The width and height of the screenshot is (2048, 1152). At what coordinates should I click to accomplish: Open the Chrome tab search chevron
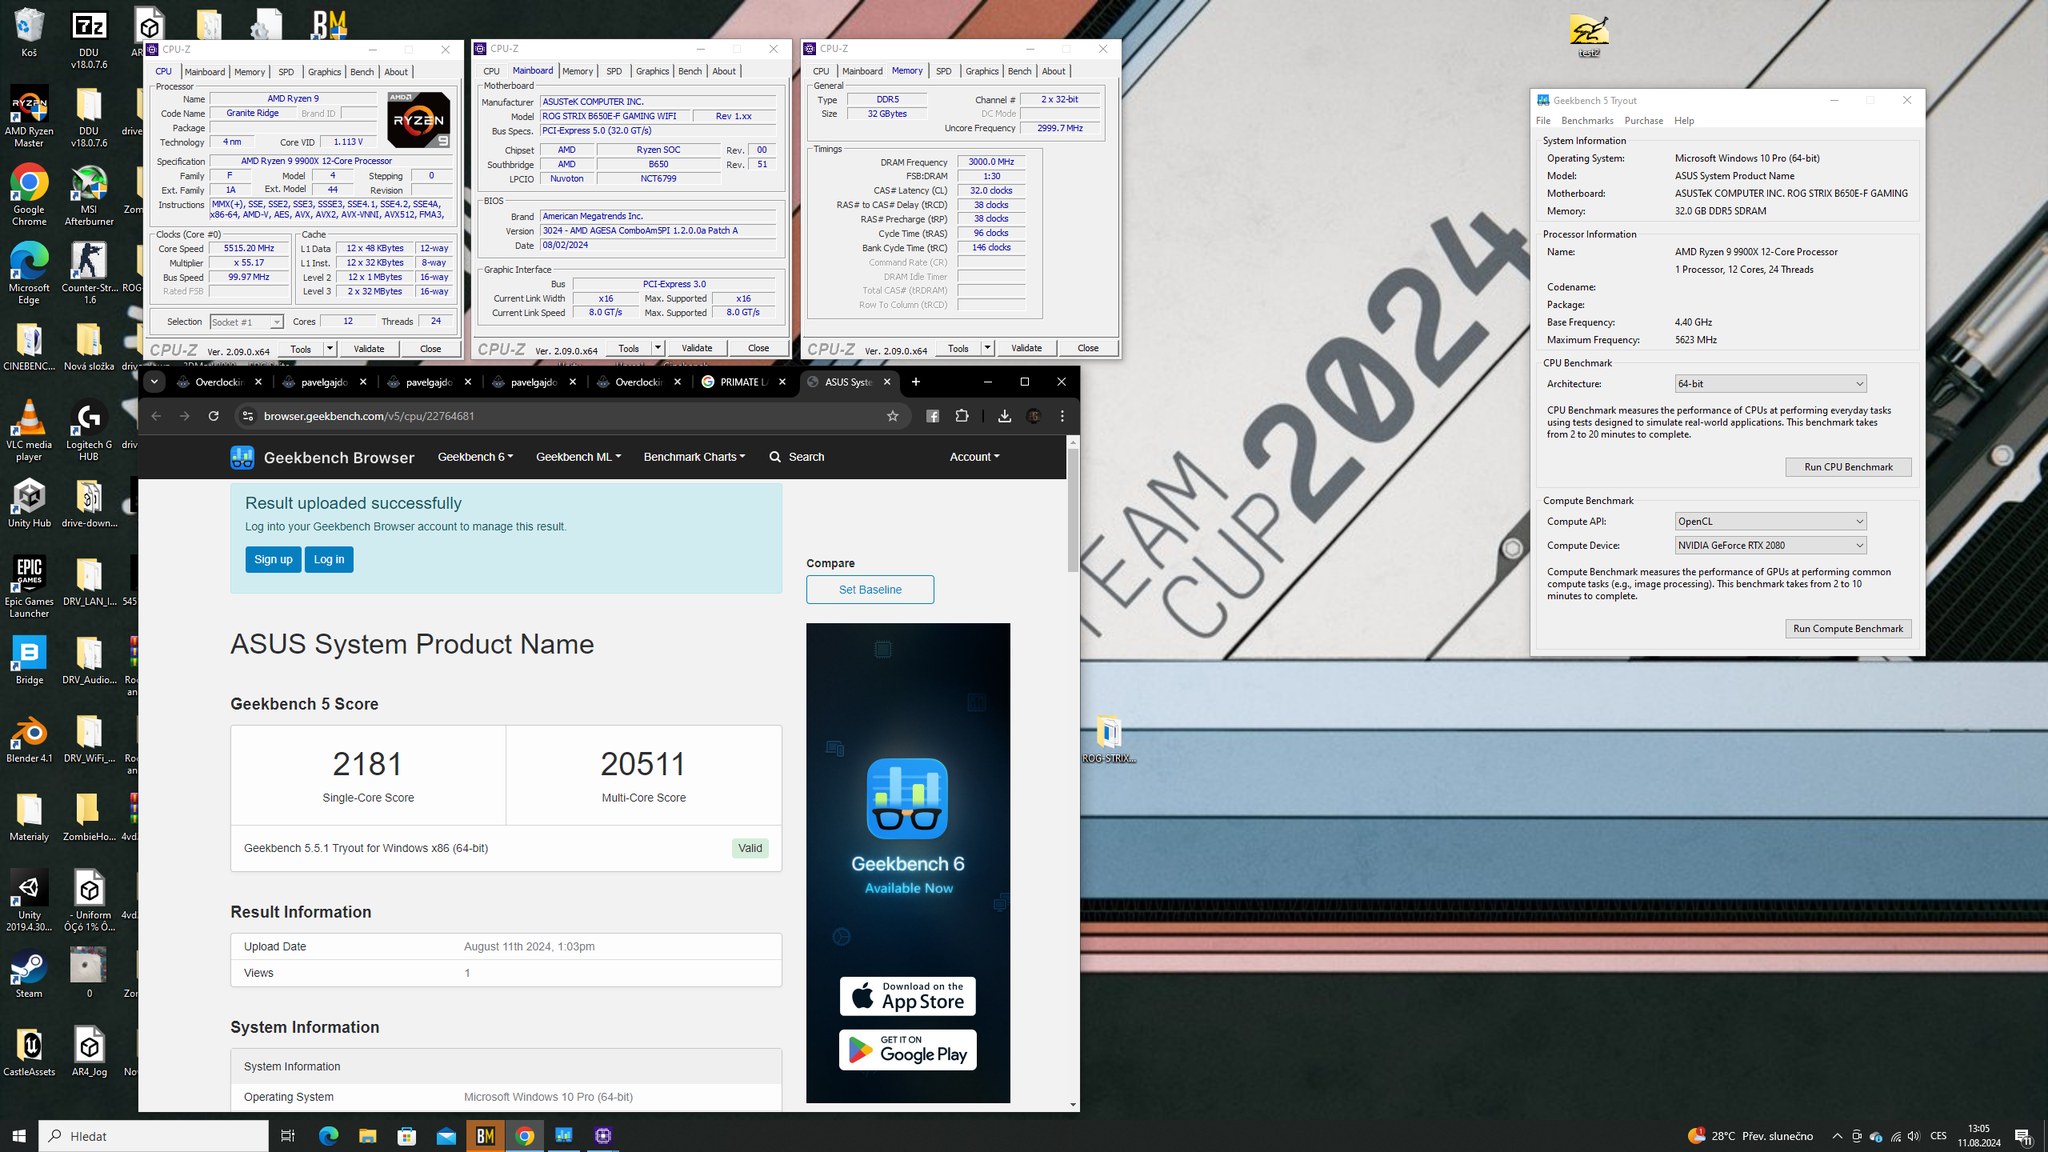pos(154,382)
